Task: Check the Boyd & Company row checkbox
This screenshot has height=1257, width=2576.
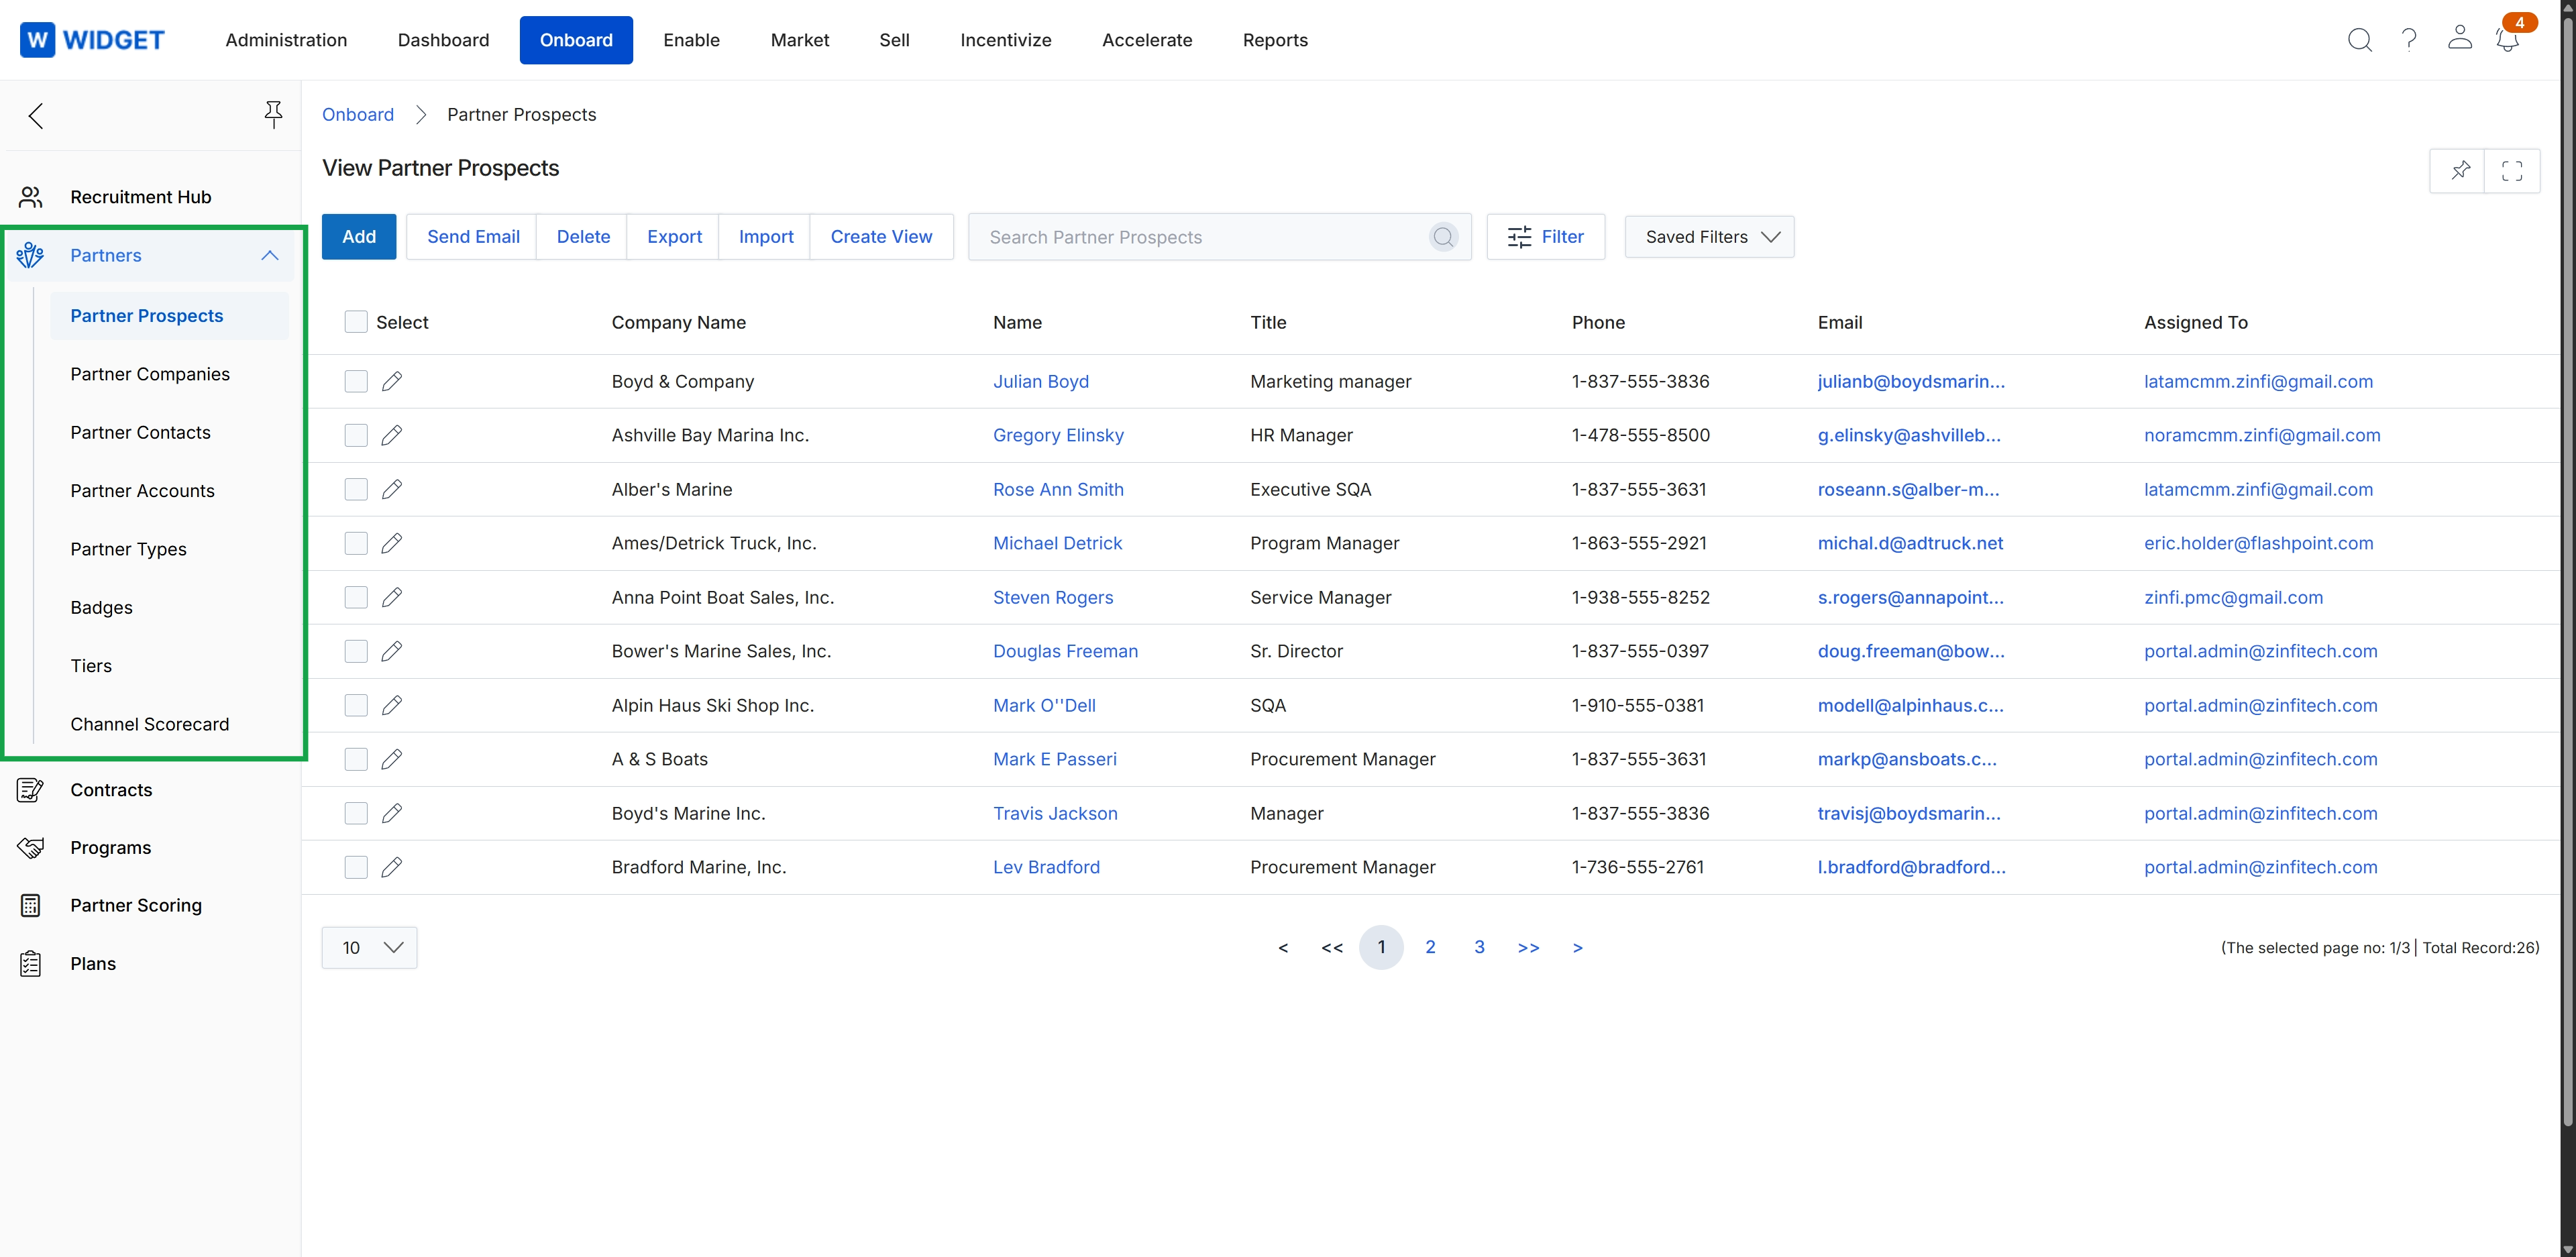Action: (356, 381)
